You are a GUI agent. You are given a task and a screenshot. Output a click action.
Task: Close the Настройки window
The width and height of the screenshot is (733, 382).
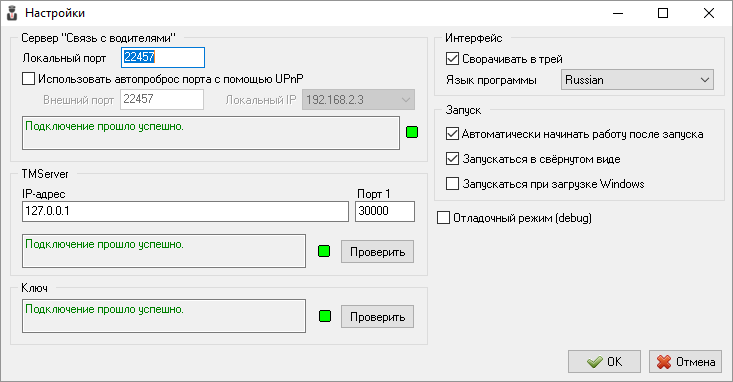pyautogui.click(x=709, y=13)
